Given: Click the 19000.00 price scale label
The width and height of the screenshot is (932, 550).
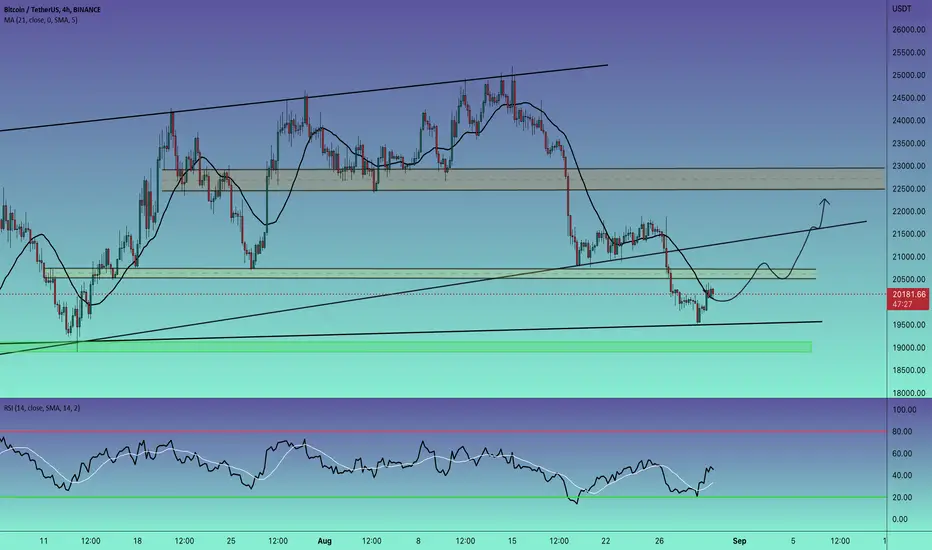Looking at the screenshot, I should [909, 347].
